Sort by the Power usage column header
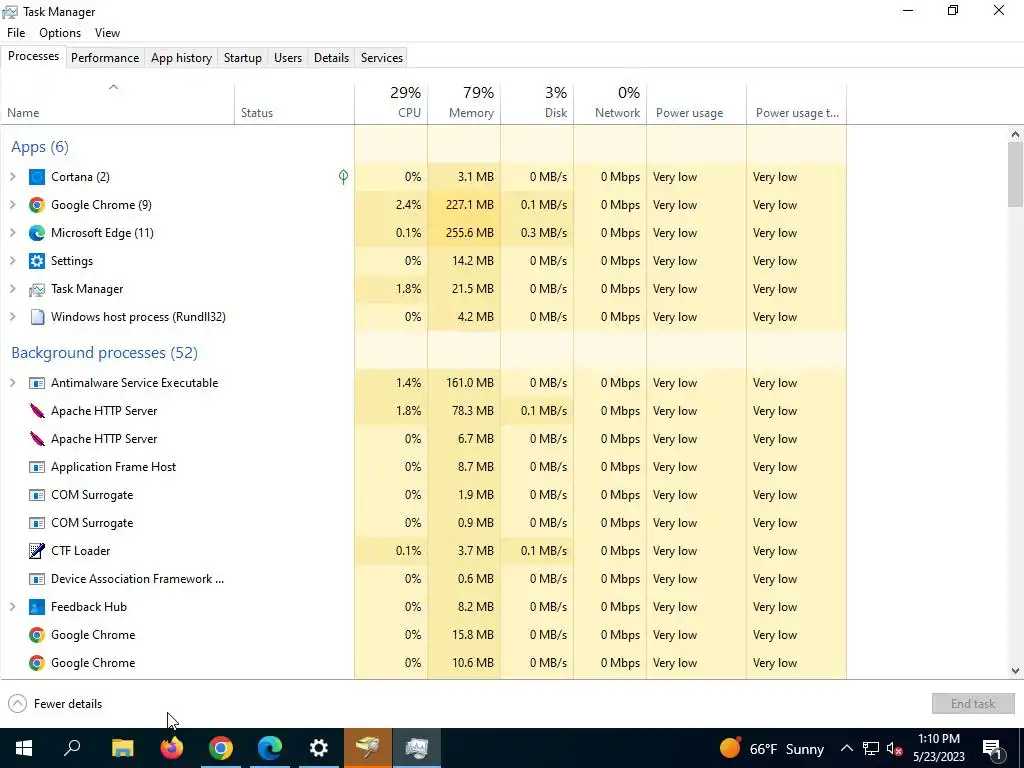 pyautogui.click(x=697, y=103)
